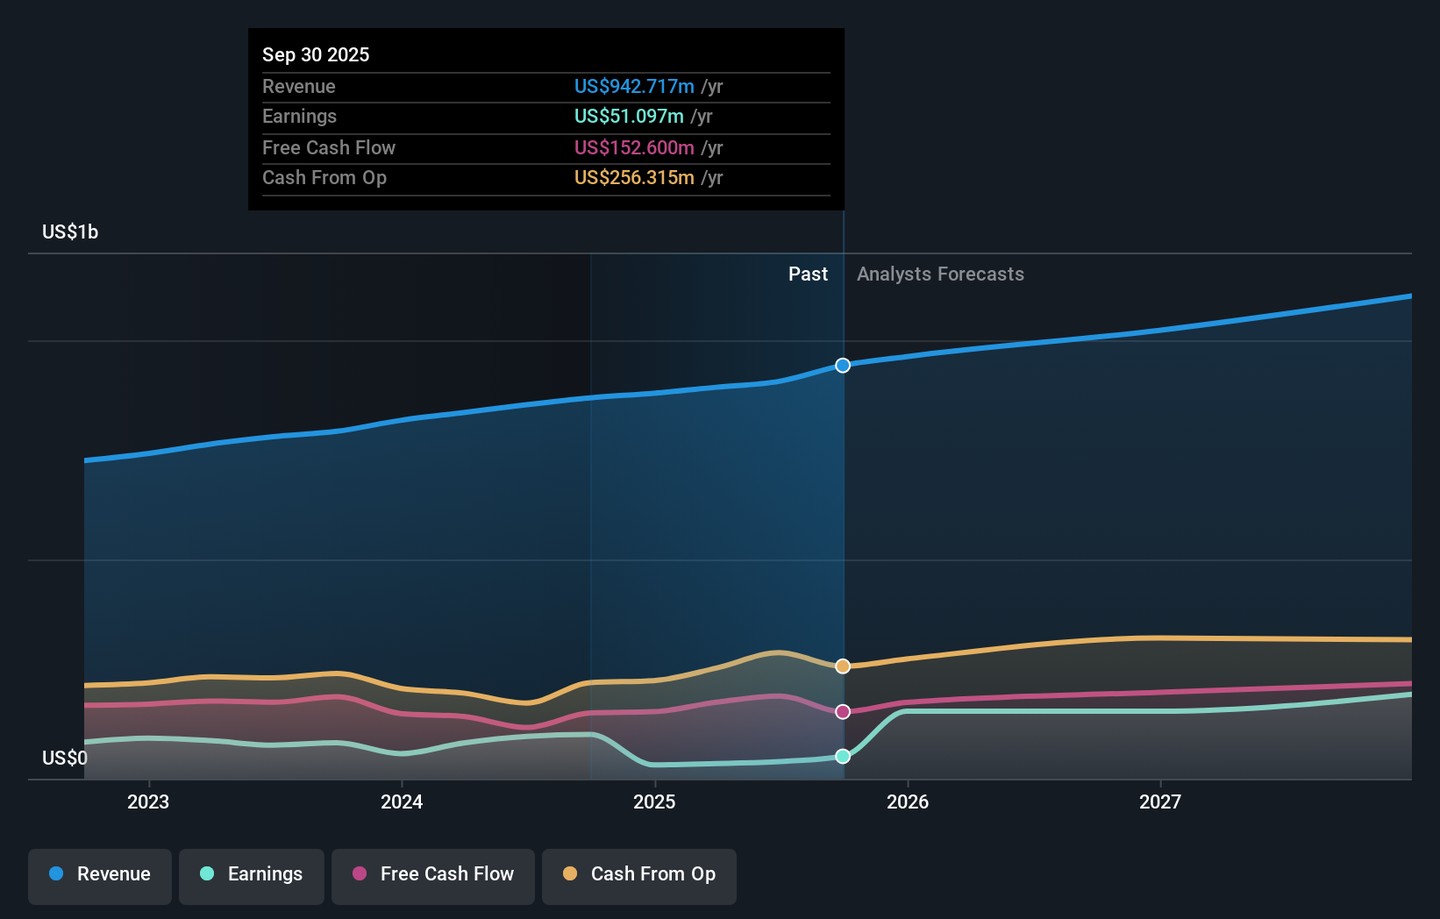Click the Sep 30 2025 tooltip heading
Image resolution: width=1440 pixels, height=919 pixels.
pos(316,55)
